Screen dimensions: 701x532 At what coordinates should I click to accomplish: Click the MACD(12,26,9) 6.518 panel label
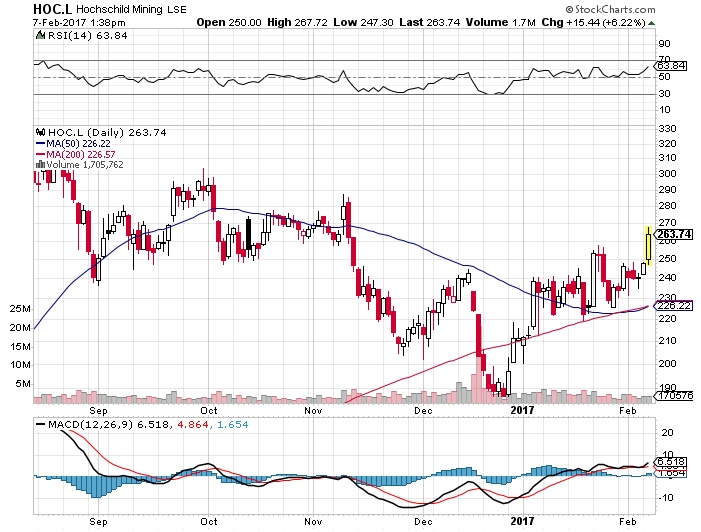[x=108, y=424]
